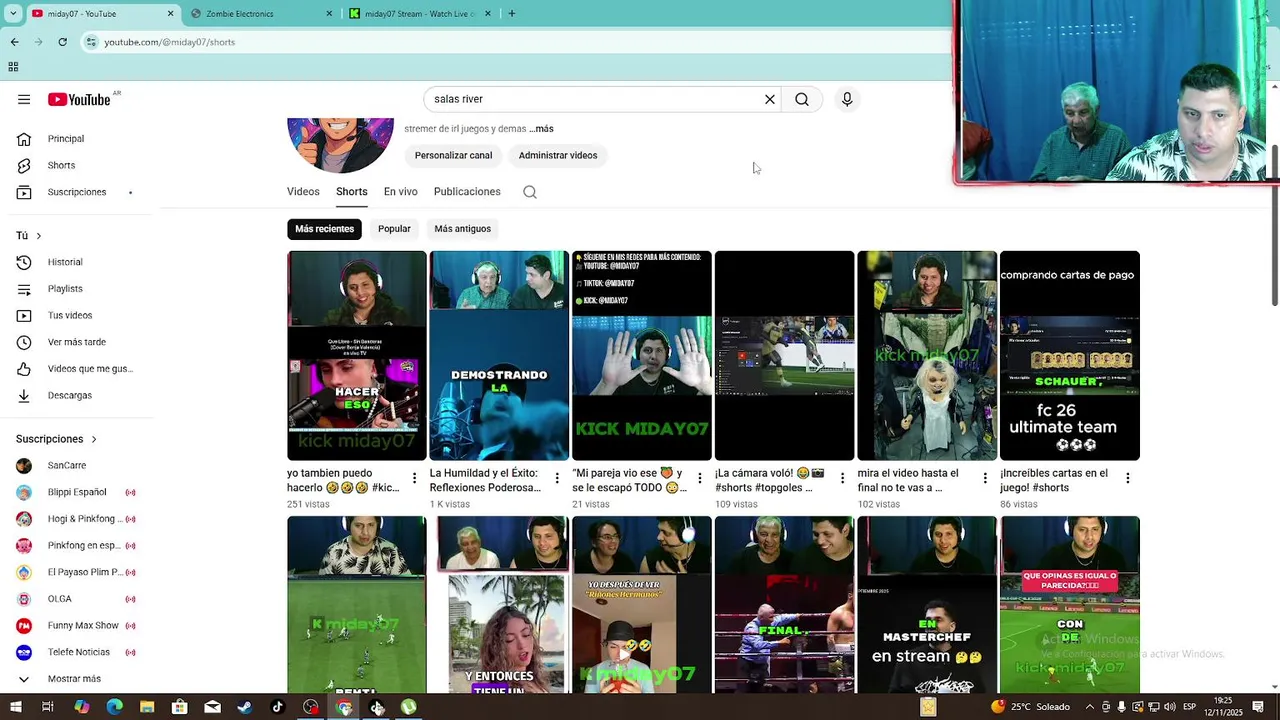Open Steam from the taskbar
This screenshot has width=1280, height=720.
click(x=245, y=707)
